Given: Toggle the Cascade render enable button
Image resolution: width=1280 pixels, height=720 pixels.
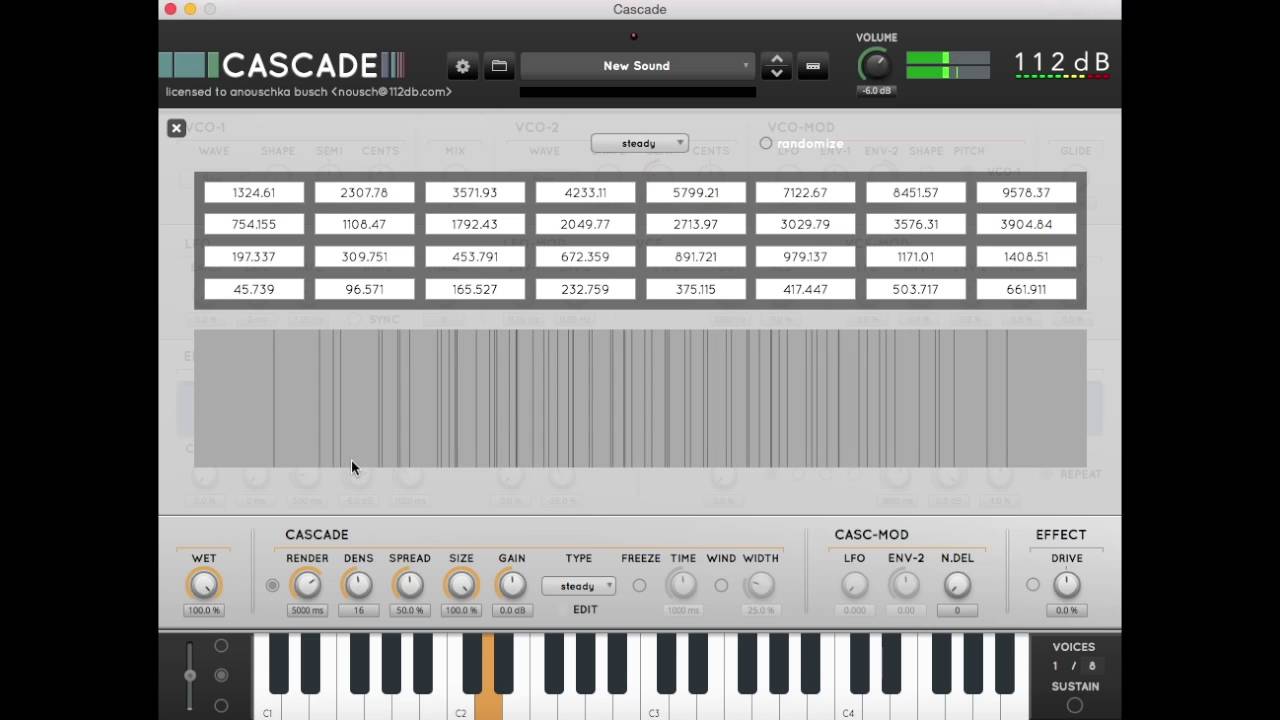Looking at the screenshot, I should pos(272,585).
